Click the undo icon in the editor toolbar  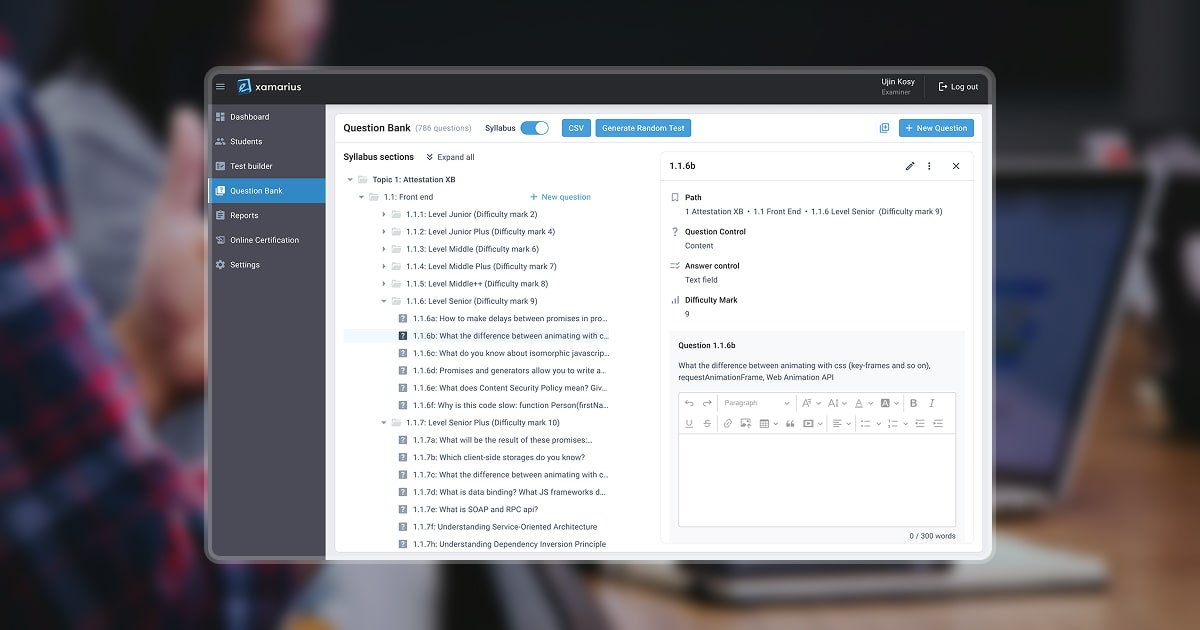(x=689, y=403)
